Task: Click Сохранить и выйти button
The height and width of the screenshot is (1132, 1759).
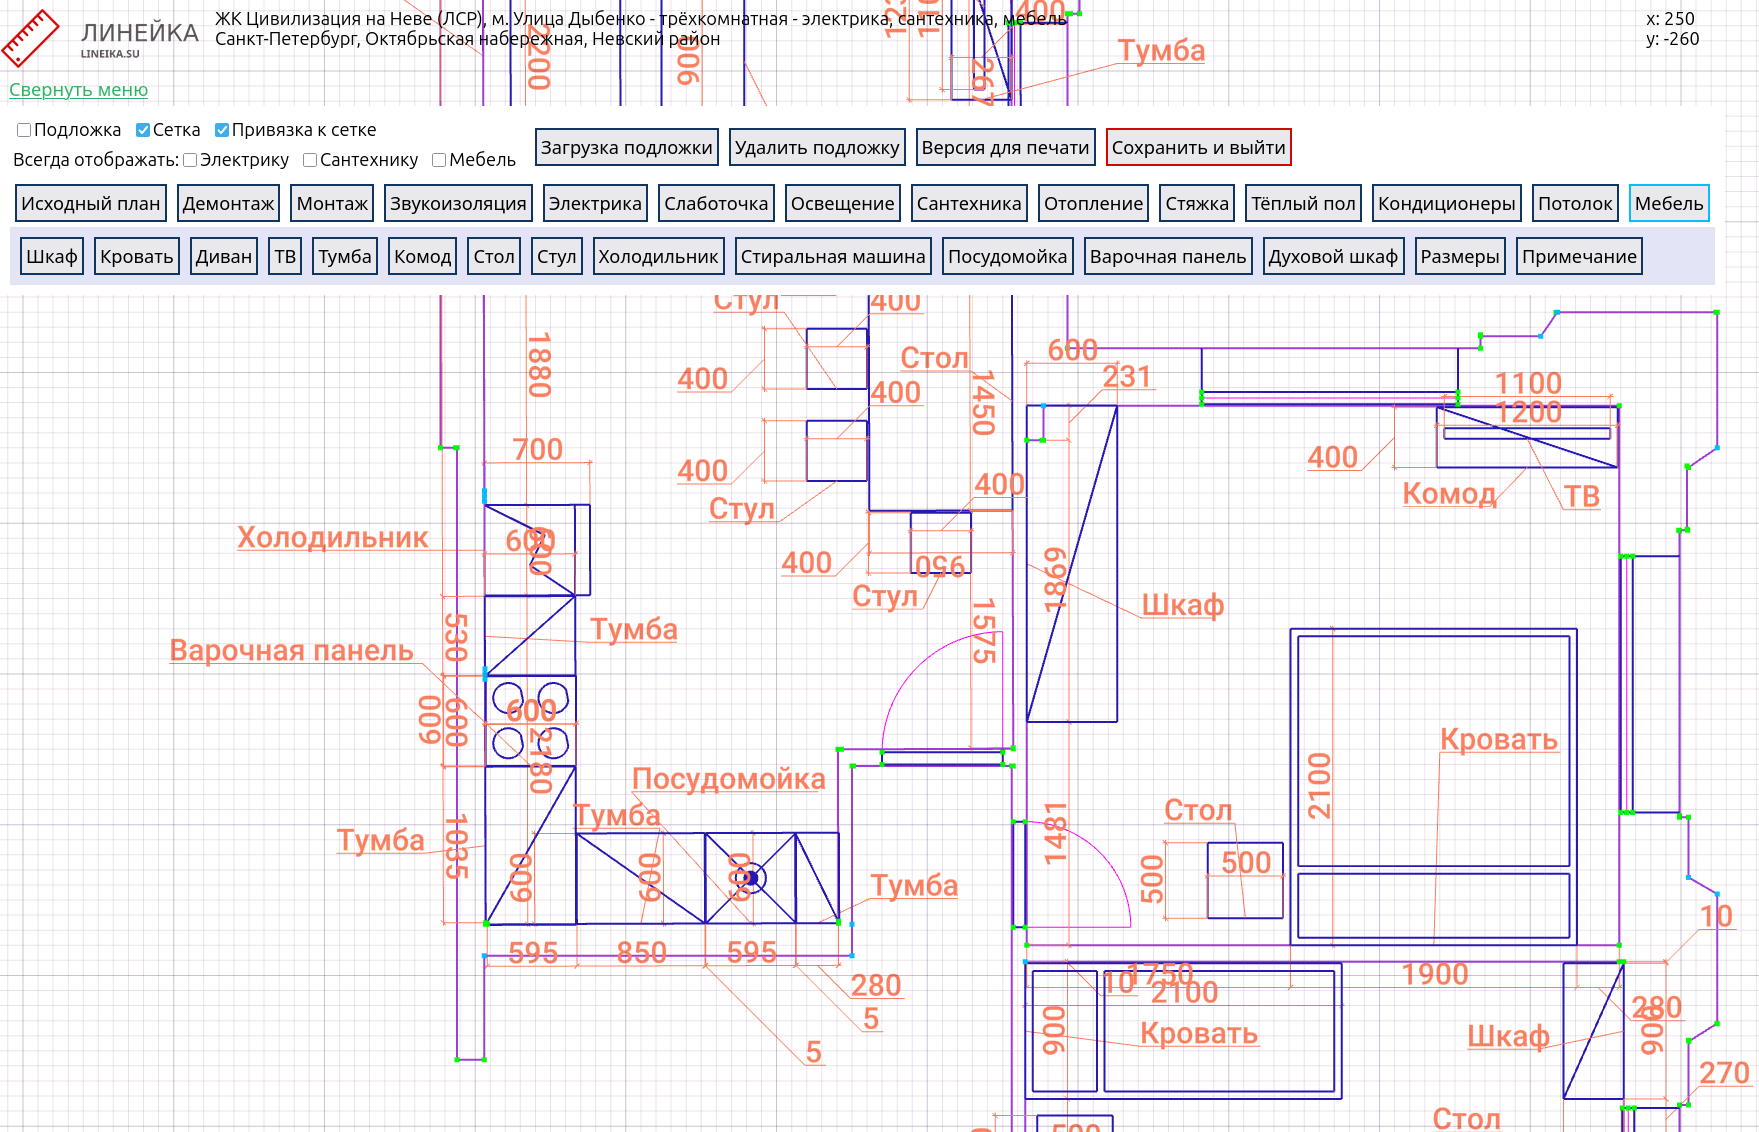Action: pyautogui.click(x=1198, y=147)
